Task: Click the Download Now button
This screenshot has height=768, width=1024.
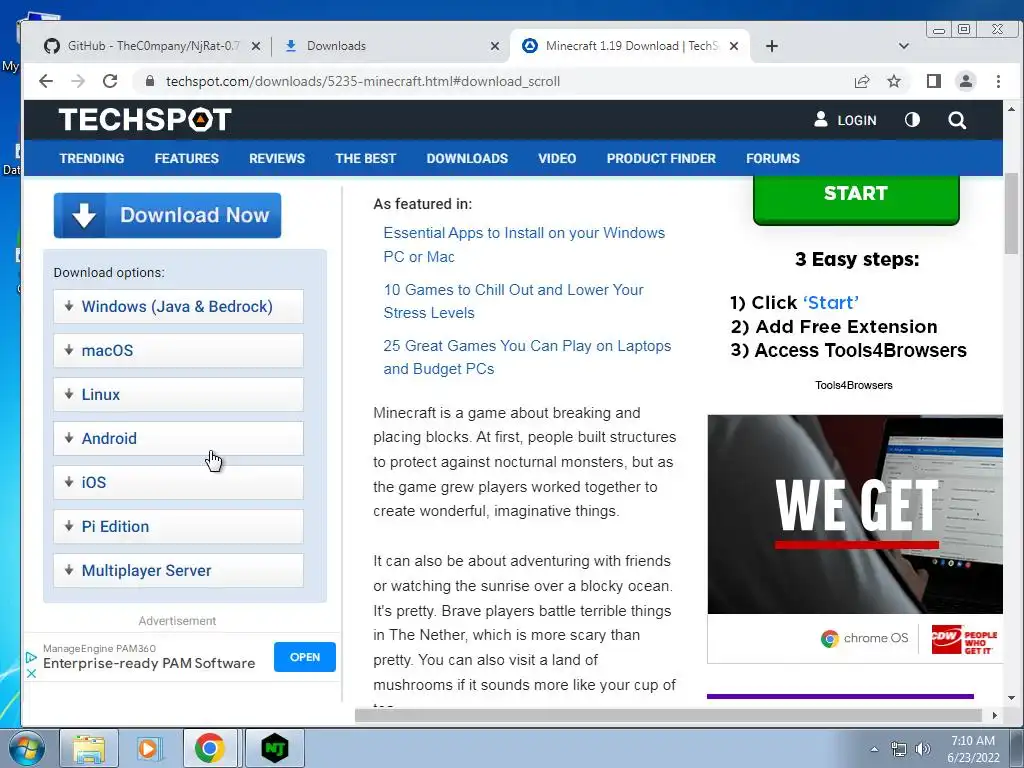Action: pyautogui.click(x=167, y=215)
